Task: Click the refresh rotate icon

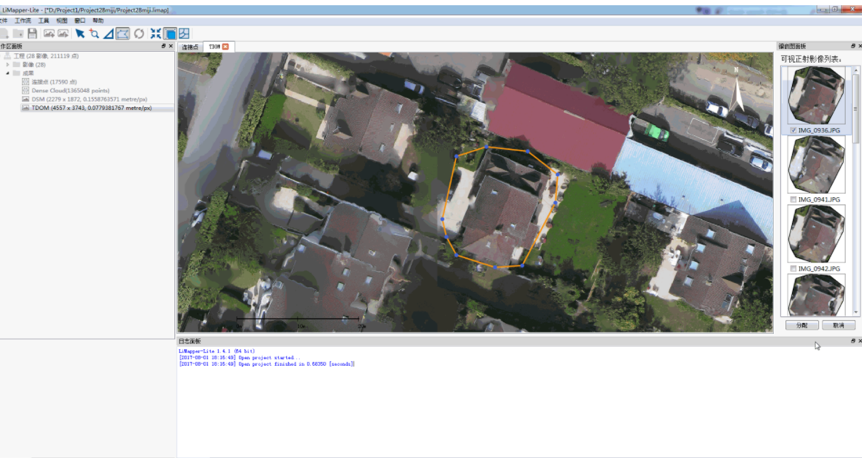Action: tap(139, 34)
